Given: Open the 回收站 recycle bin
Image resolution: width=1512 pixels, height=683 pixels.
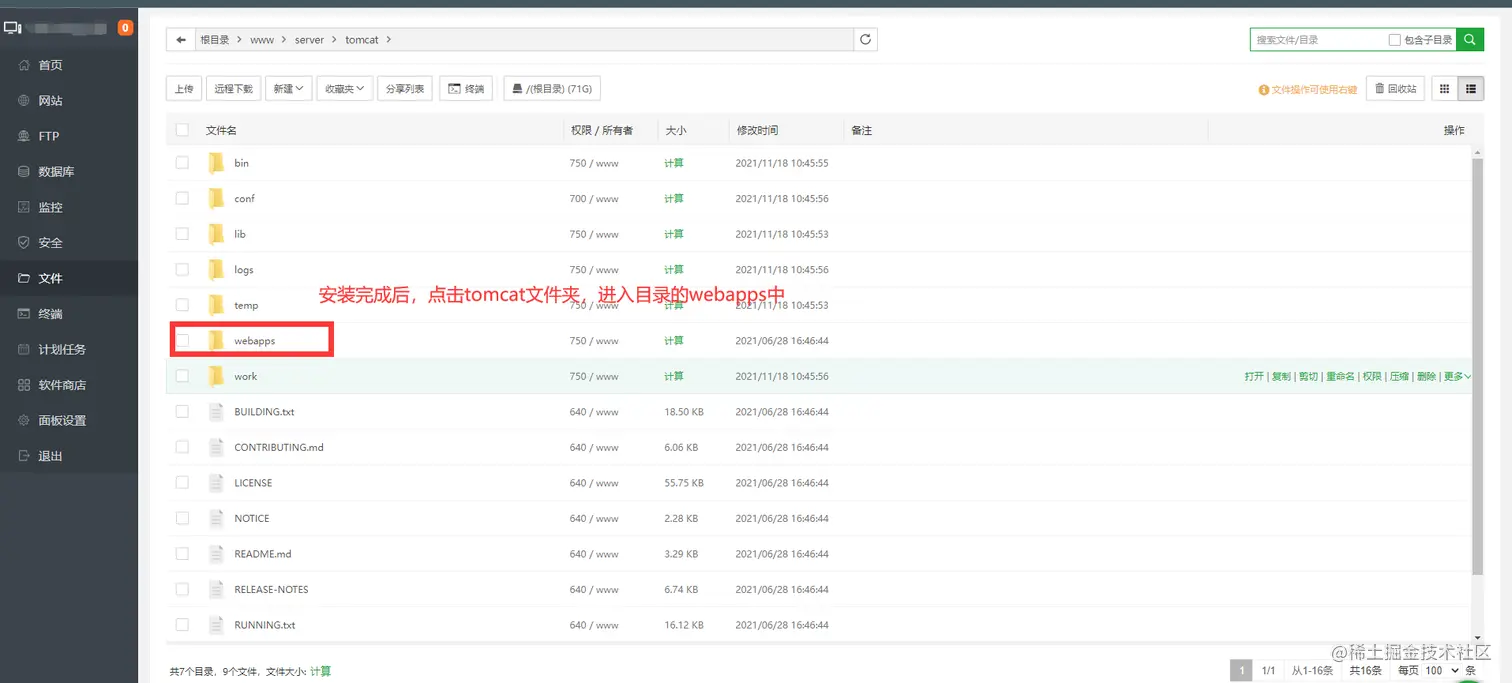Looking at the screenshot, I should coord(1395,89).
